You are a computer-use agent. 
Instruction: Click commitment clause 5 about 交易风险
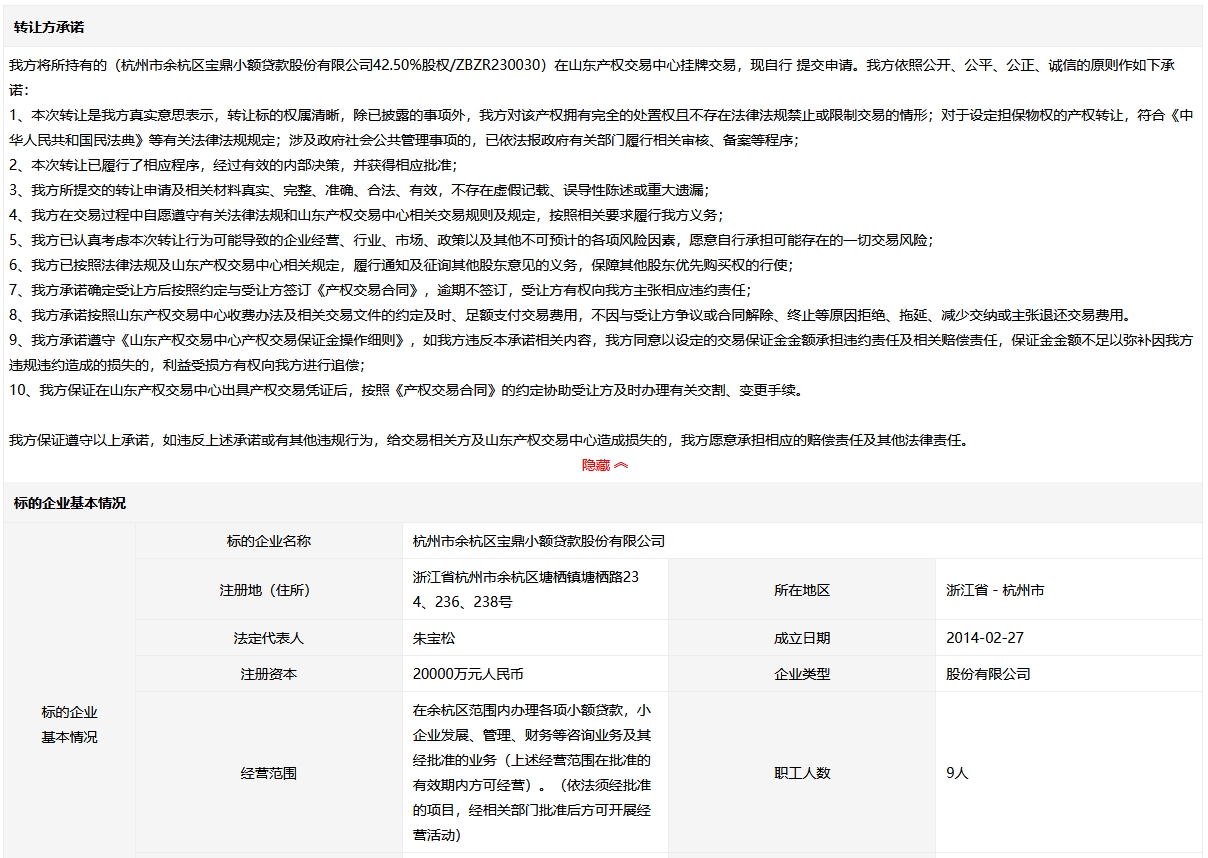(471, 240)
